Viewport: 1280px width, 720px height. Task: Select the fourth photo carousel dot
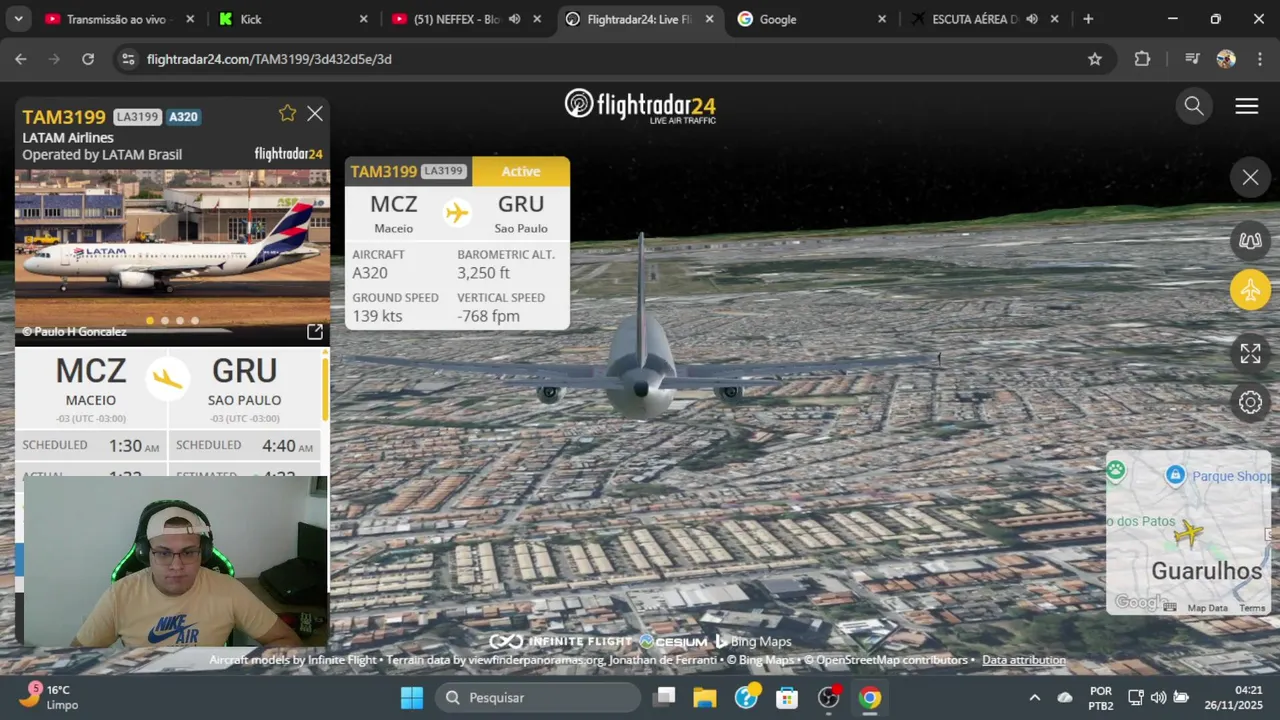point(195,321)
